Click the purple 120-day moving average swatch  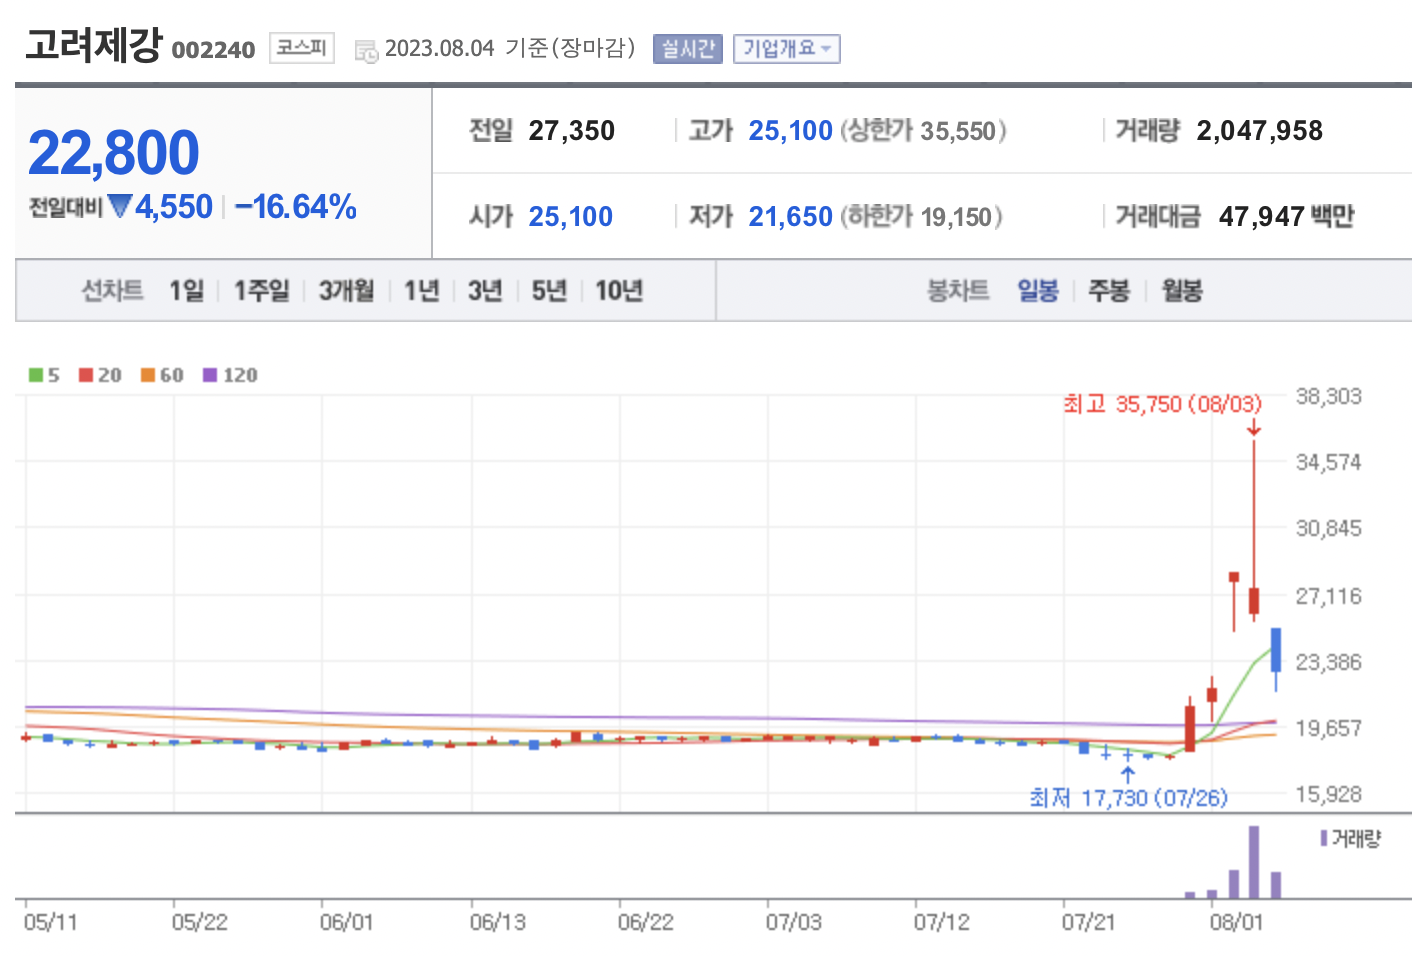(x=210, y=375)
